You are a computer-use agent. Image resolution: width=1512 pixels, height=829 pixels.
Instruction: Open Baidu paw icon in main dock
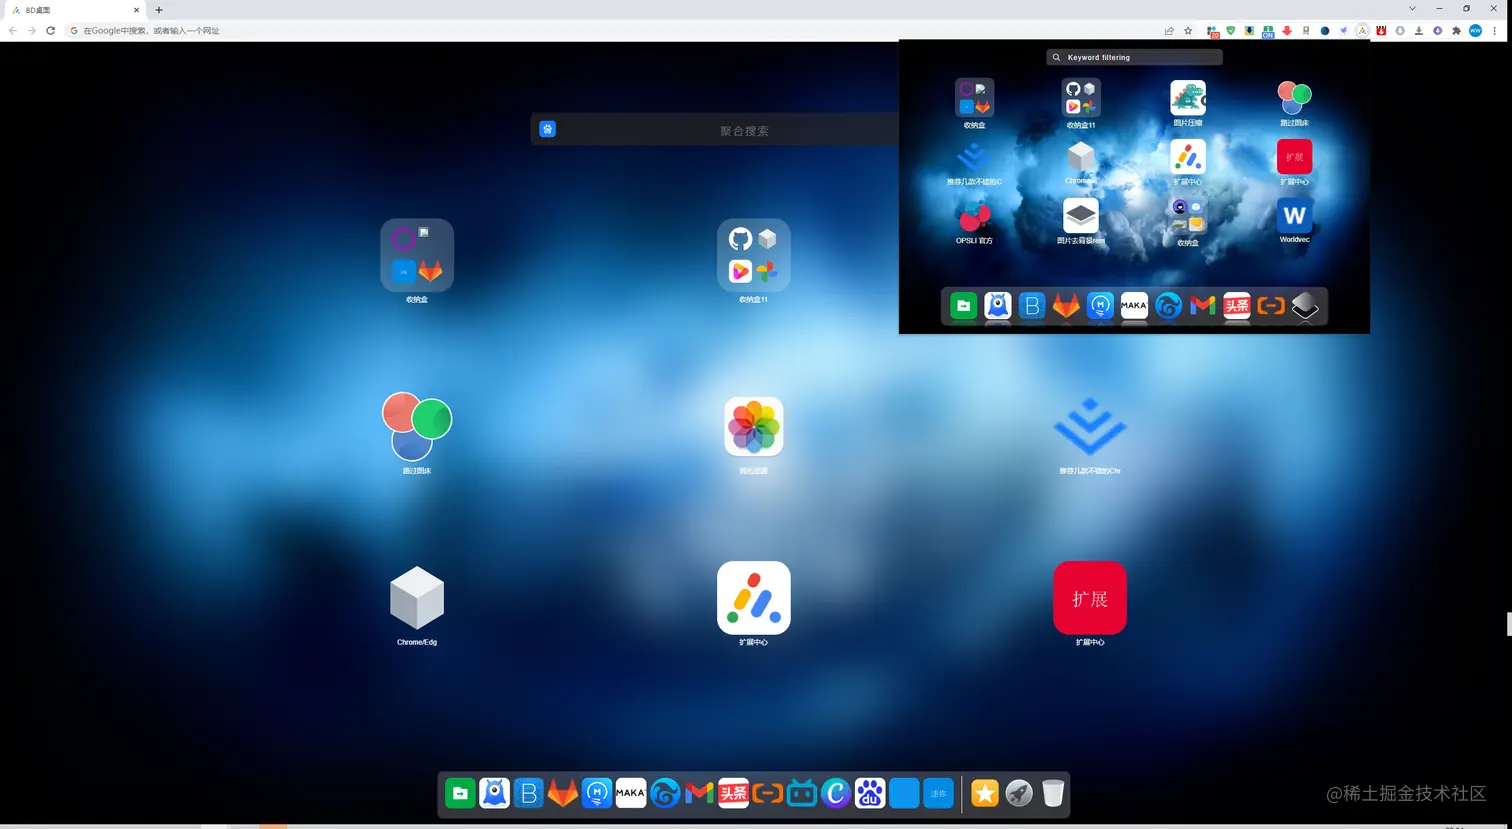(x=870, y=793)
